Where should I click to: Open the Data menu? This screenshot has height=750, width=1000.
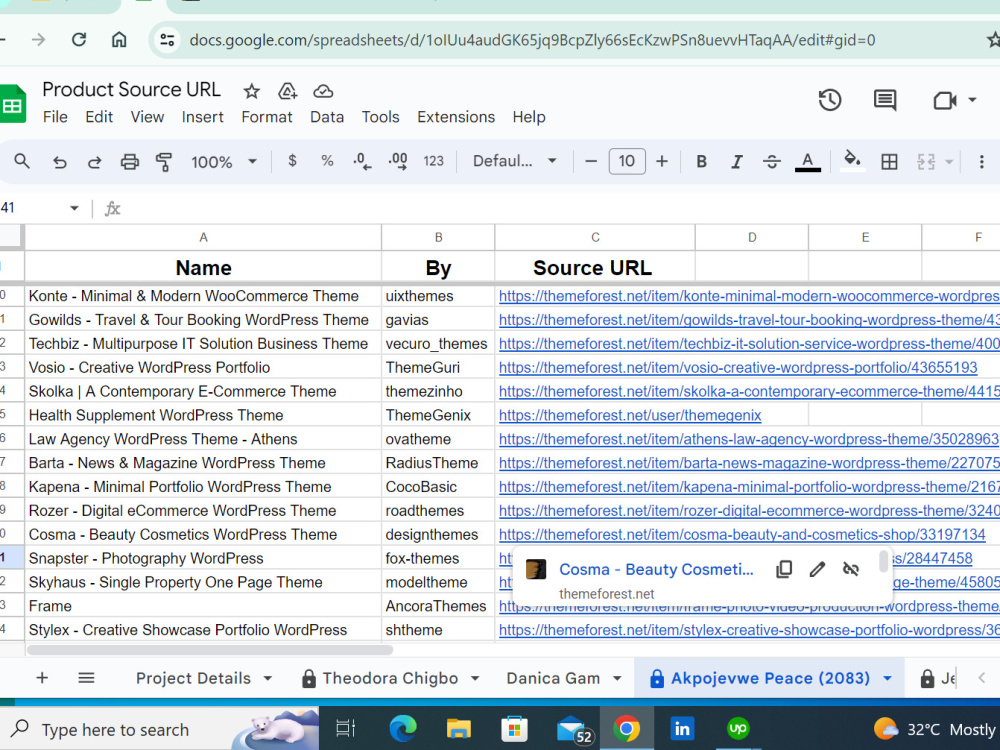tap(327, 117)
